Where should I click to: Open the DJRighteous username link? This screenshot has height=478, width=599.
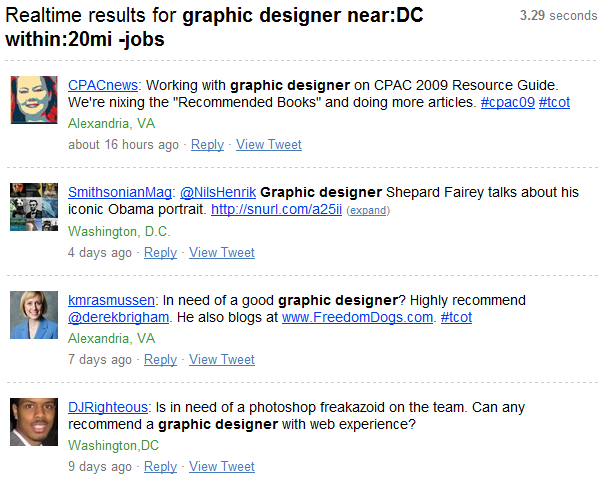point(108,407)
